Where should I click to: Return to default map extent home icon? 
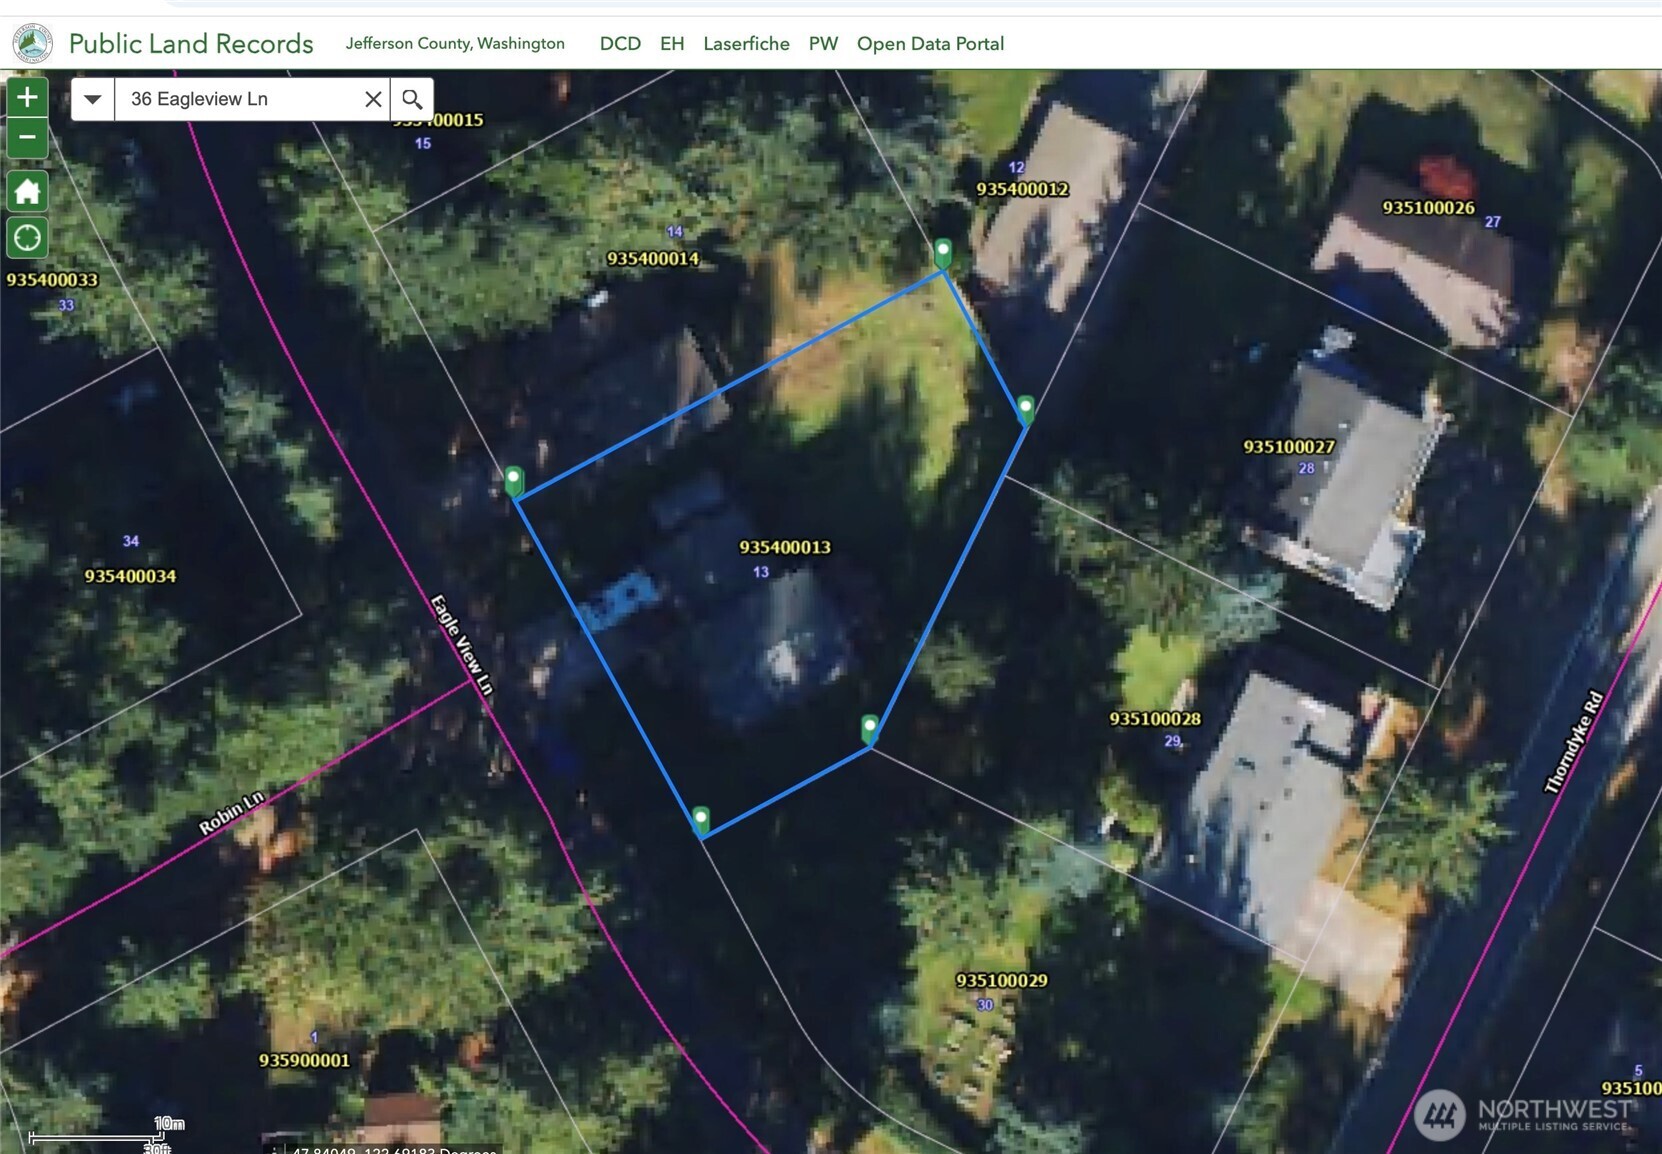pyautogui.click(x=28, y=191)
